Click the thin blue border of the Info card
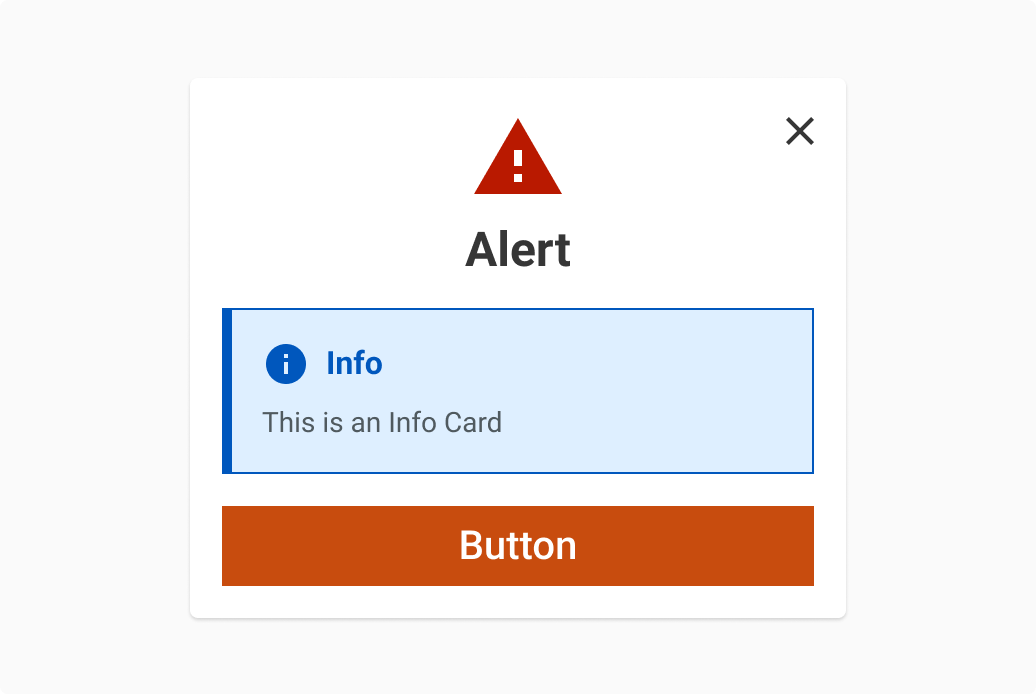 tap(813, 391)
